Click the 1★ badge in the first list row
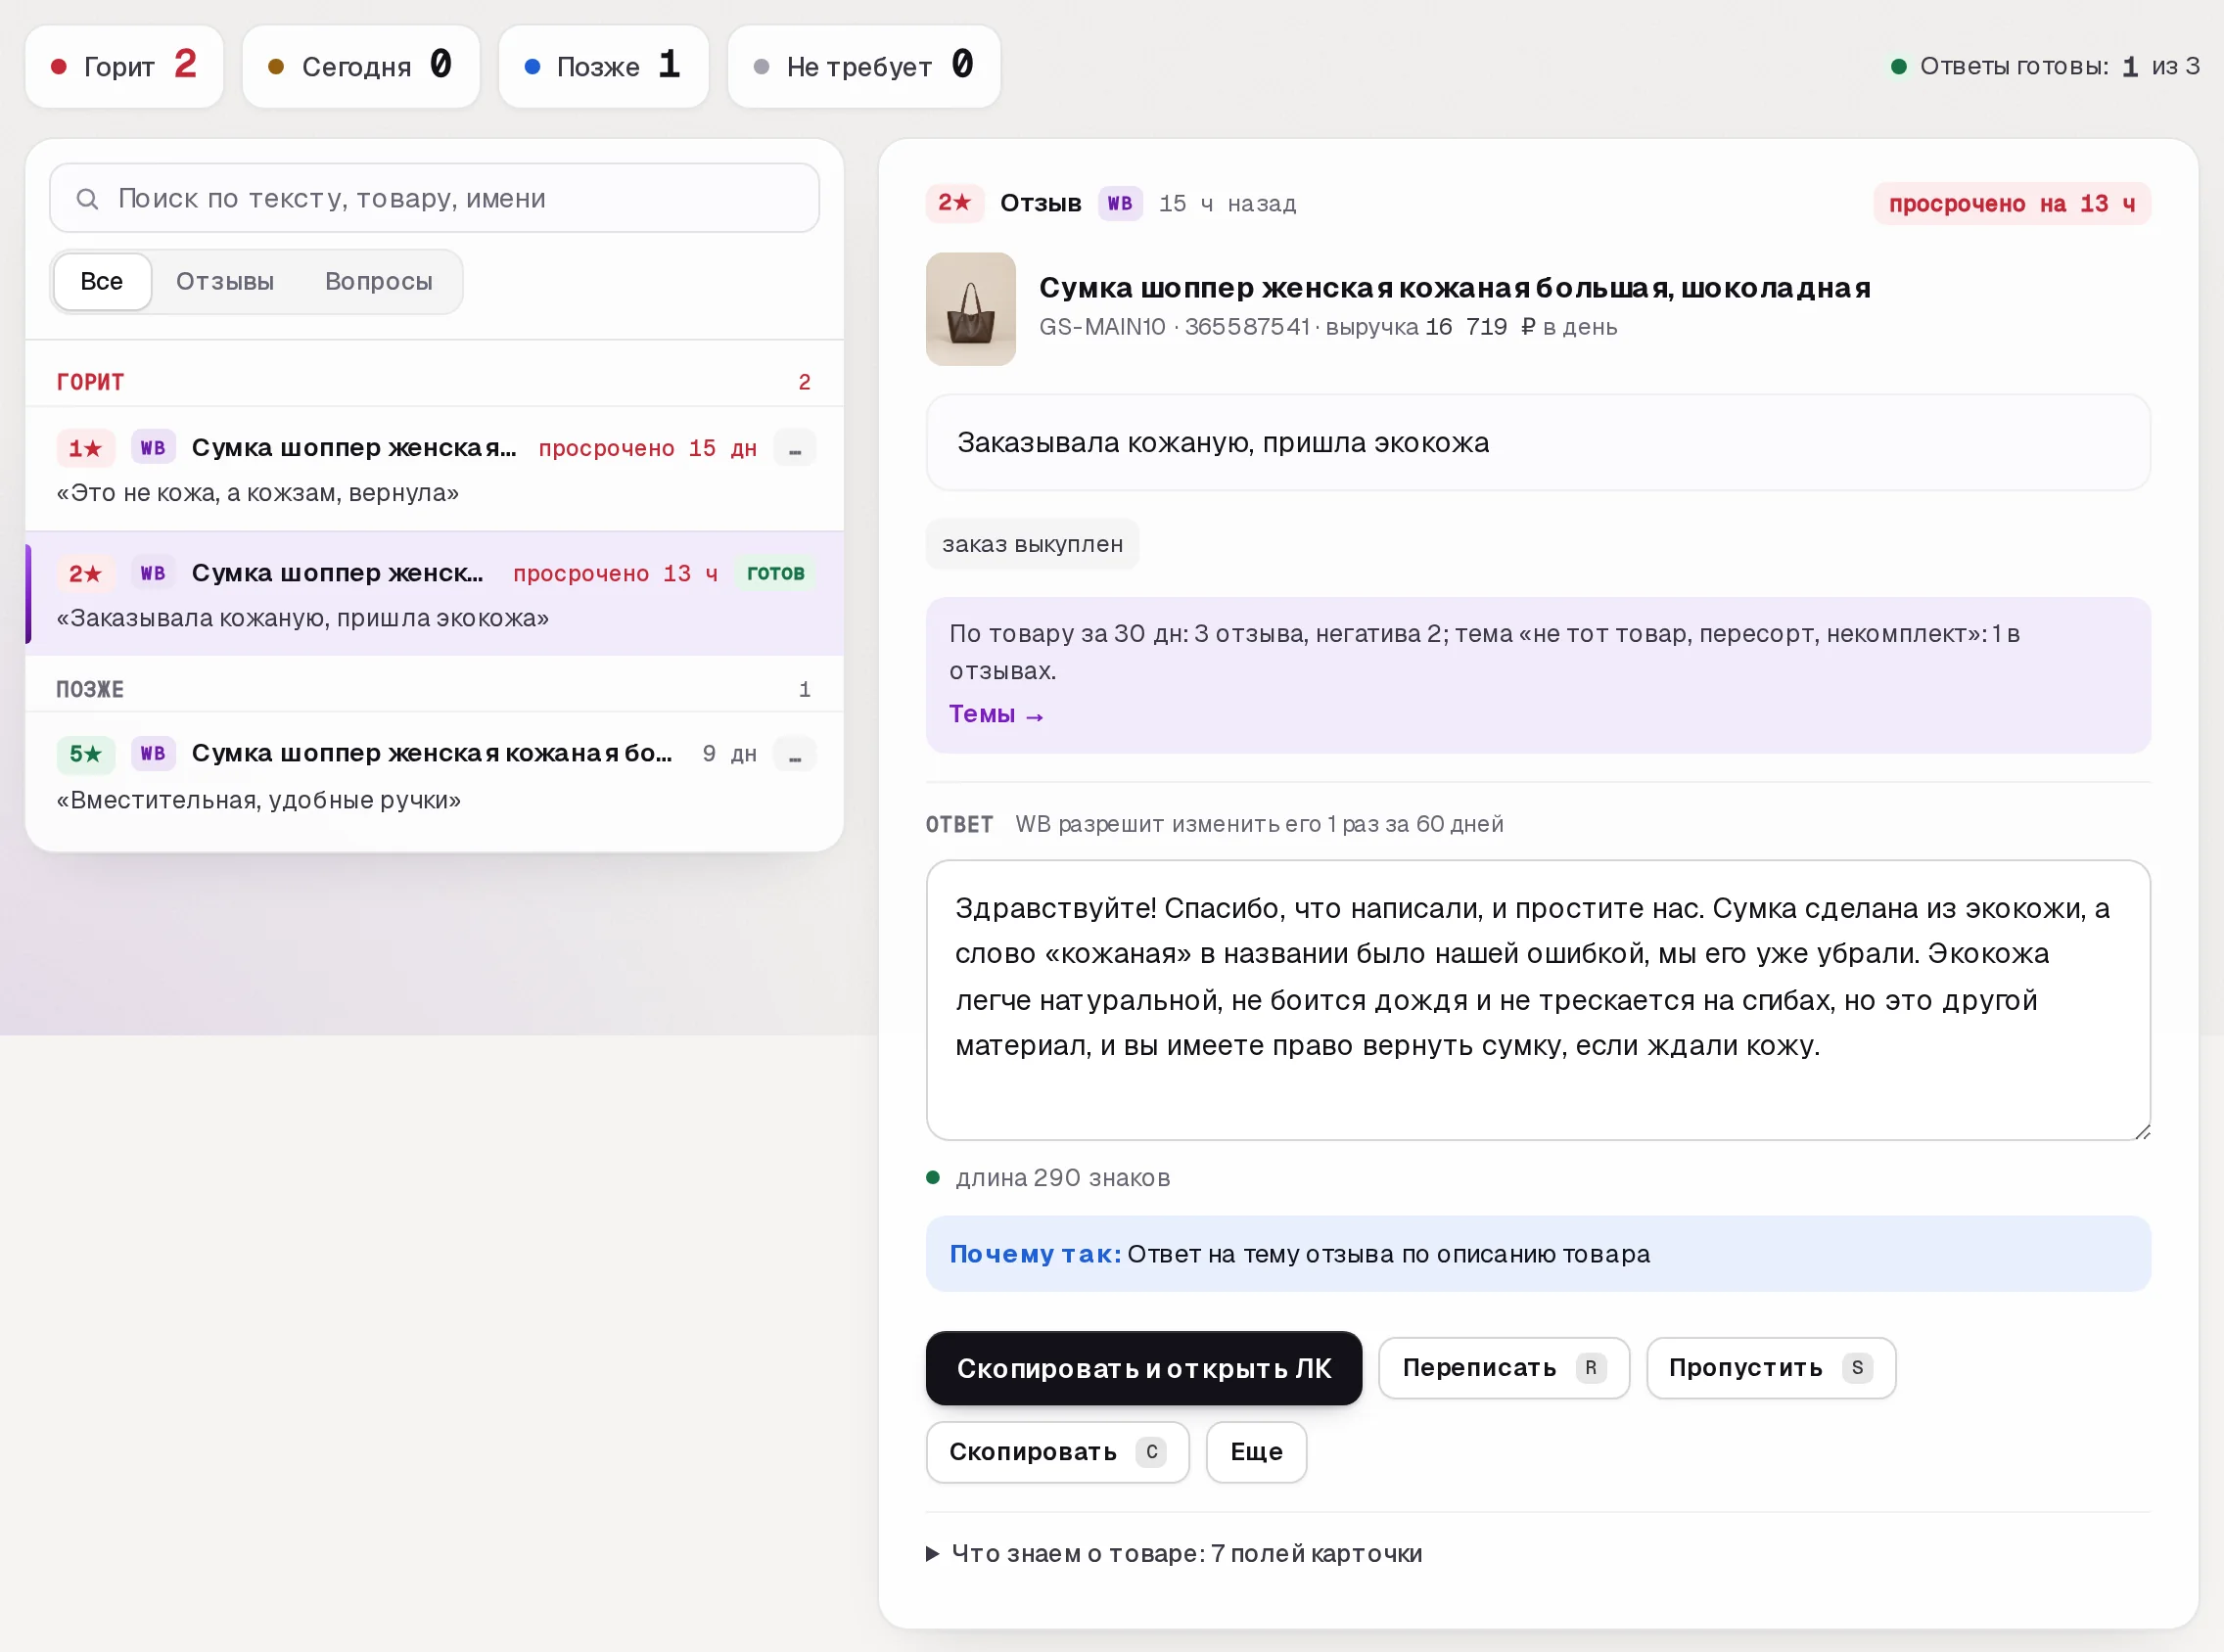 pos(85,448)
